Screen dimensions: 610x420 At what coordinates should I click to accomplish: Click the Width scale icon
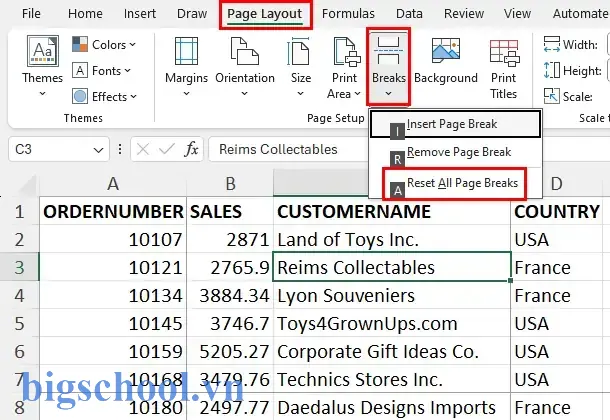coord(552,44)
